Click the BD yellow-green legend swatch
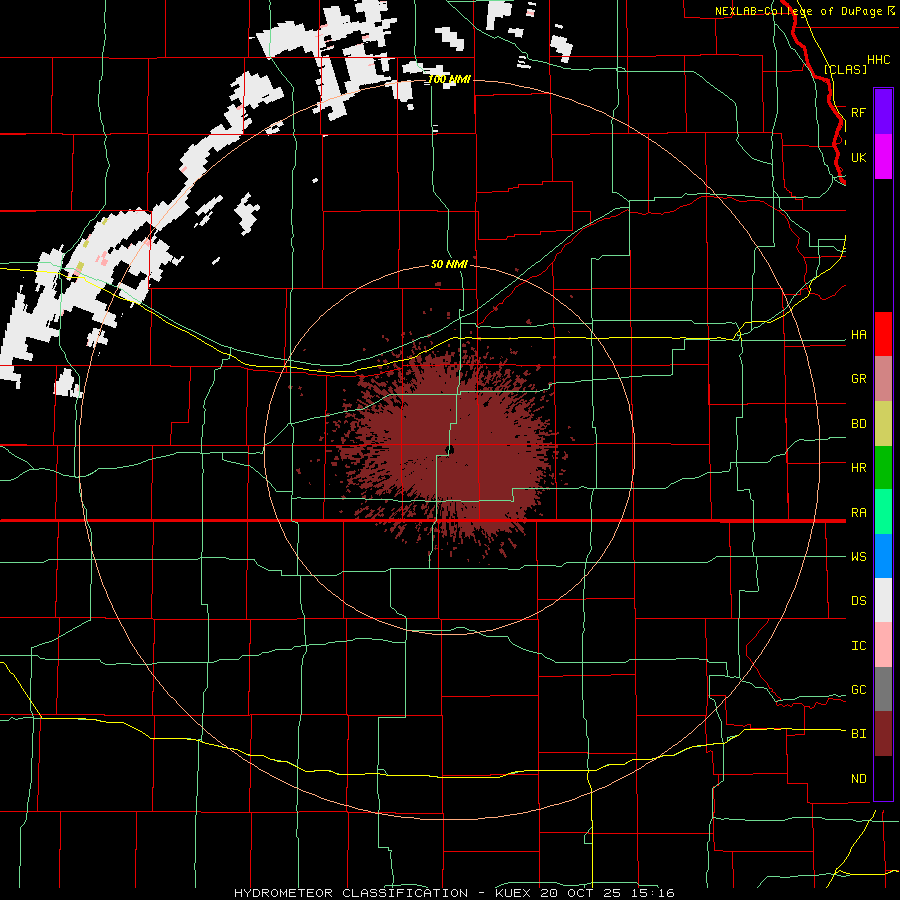The width and height of the screenshot is (900, 900). 883,424
